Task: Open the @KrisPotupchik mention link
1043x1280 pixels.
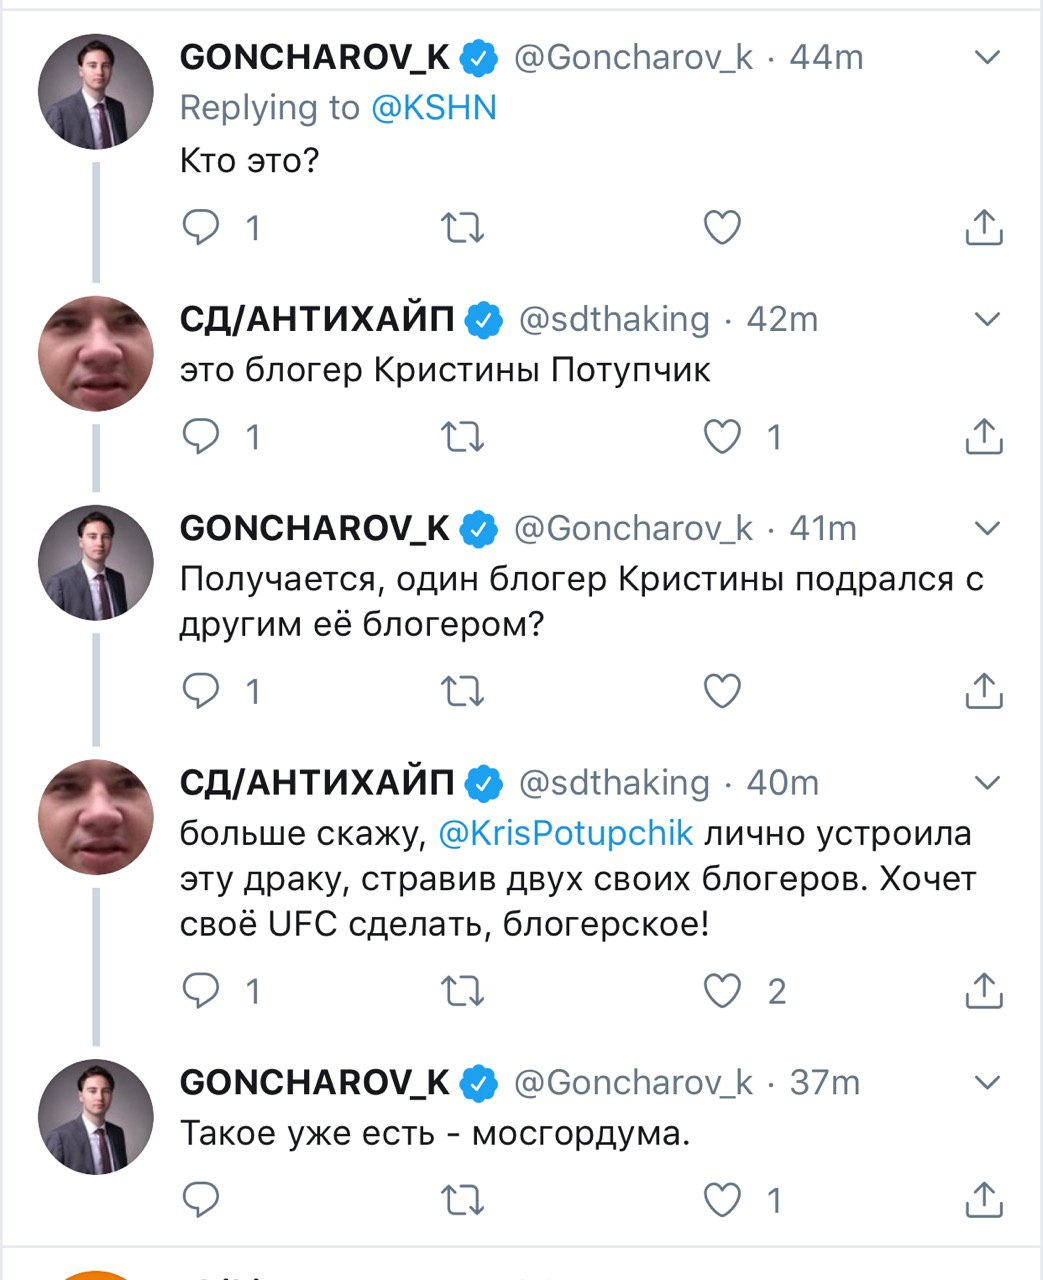Action: click(x=566, y=833)
